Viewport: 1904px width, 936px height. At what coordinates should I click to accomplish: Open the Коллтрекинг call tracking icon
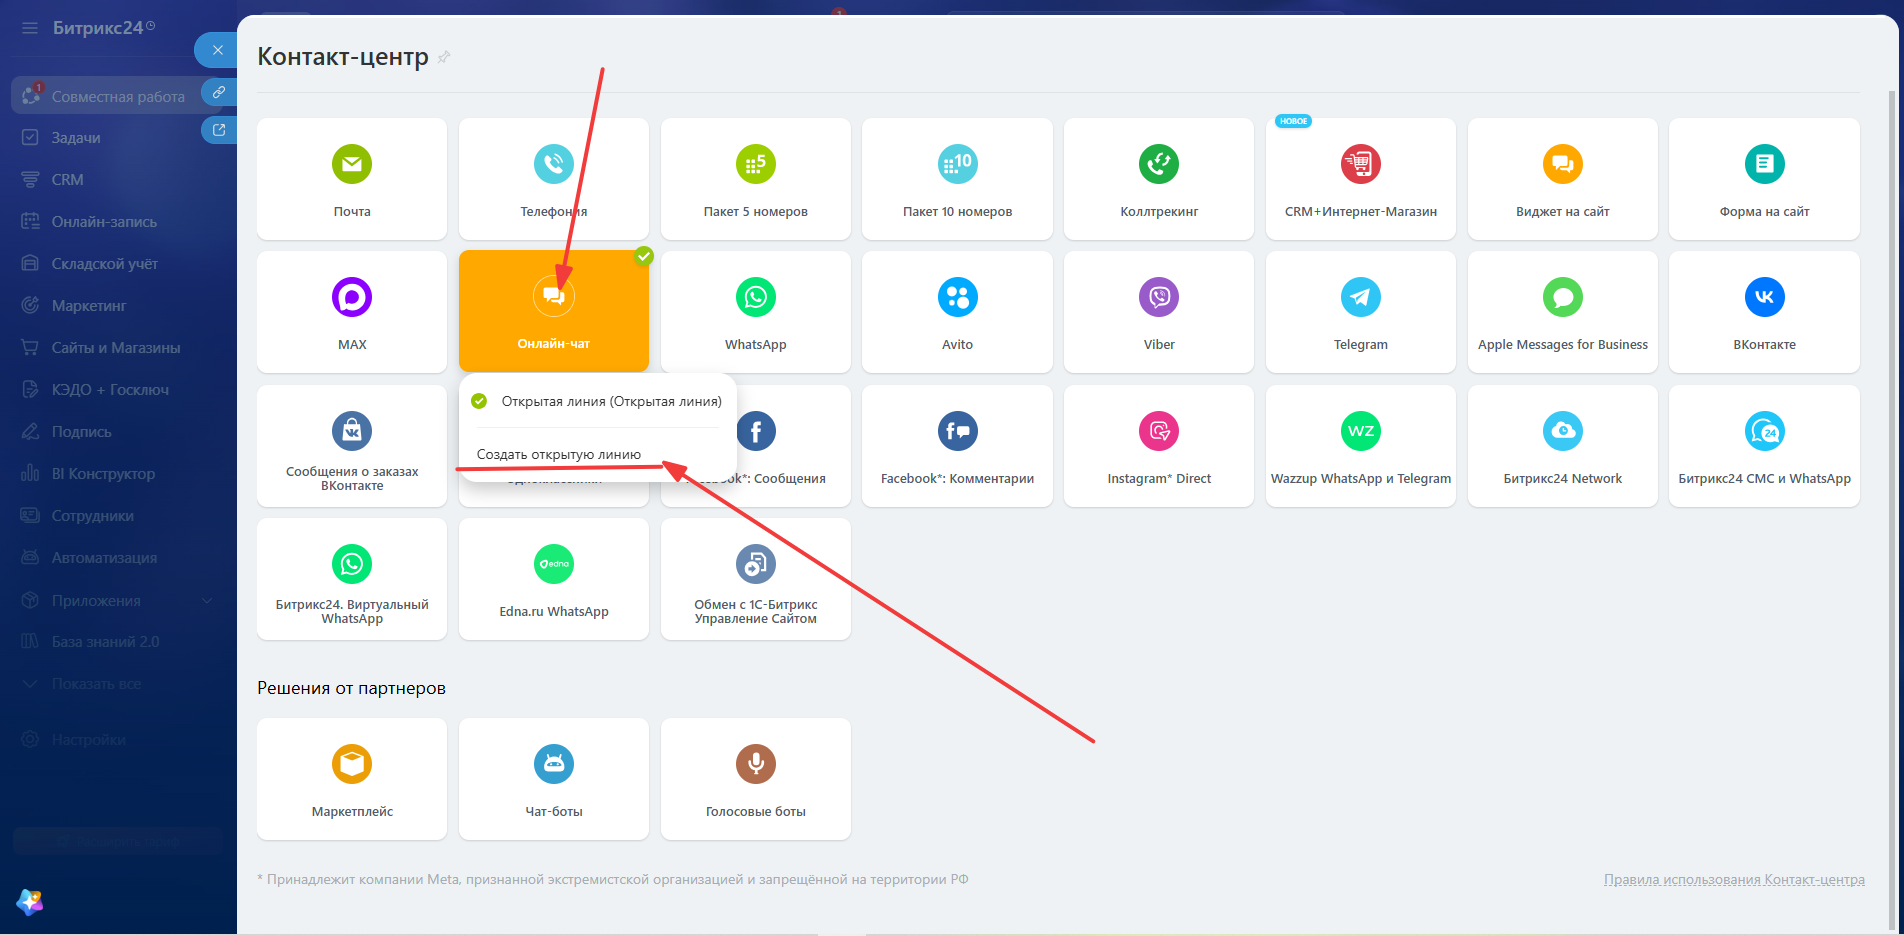tap(1159, 164)
